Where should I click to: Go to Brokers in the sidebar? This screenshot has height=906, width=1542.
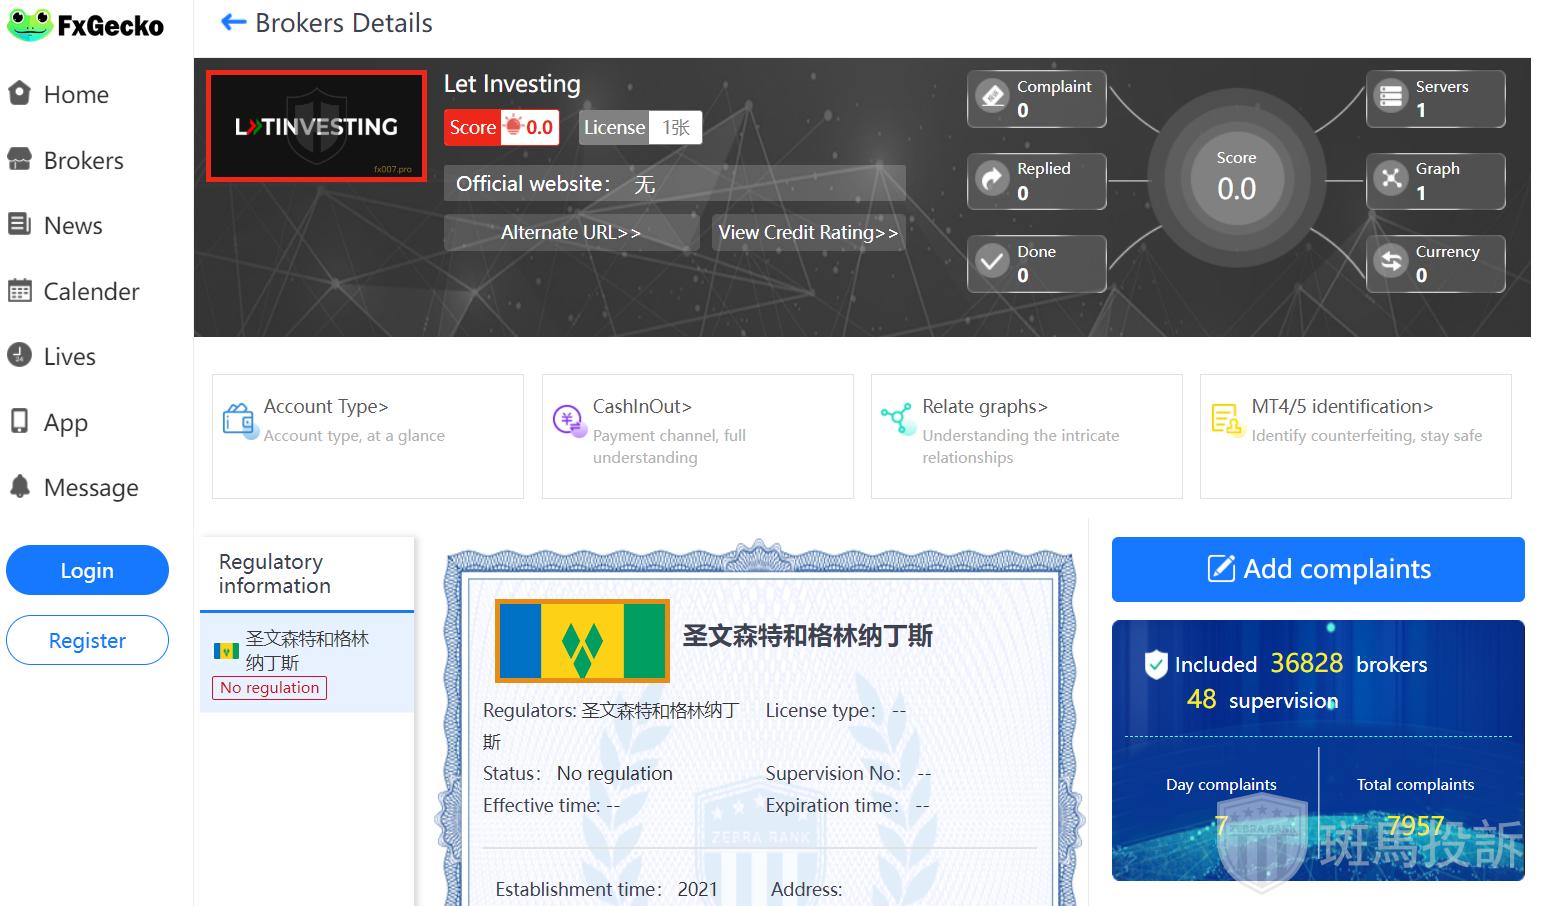click(x=83, y=160)
